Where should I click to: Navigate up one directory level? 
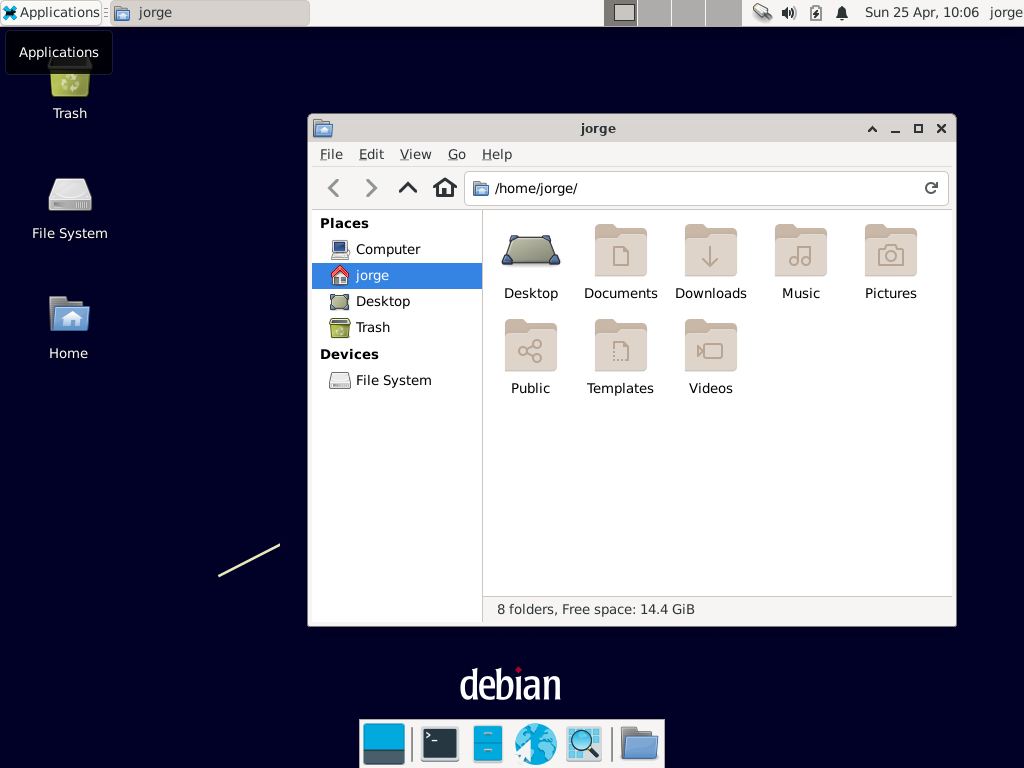click(407, 187)
